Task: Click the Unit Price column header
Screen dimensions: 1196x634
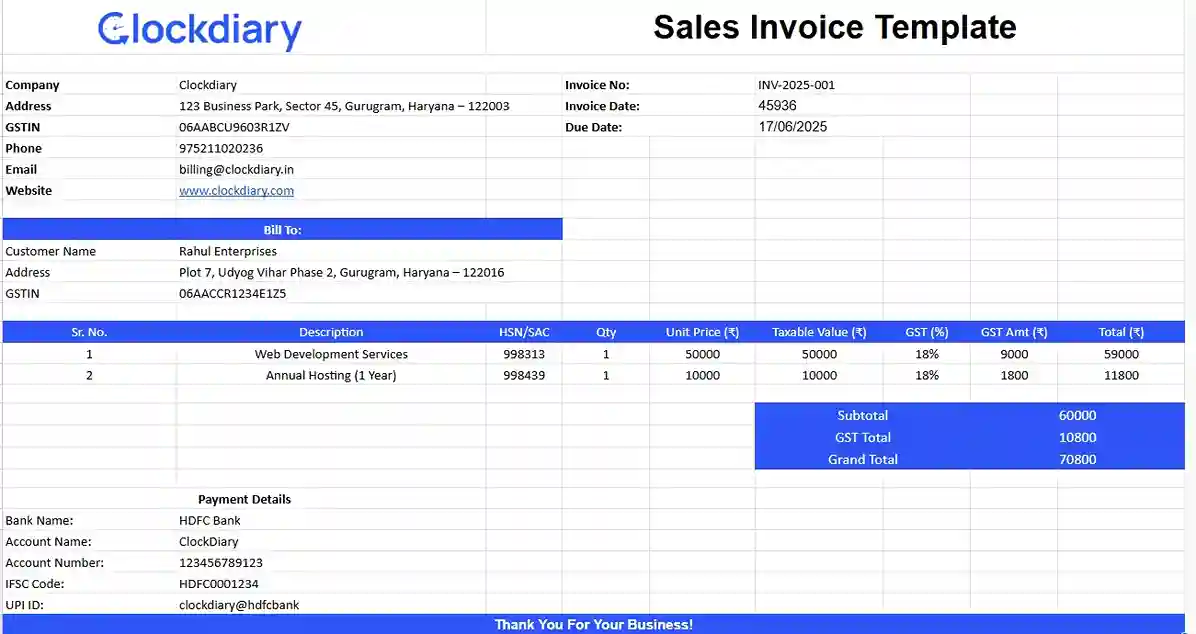Action: (x=702, y=332)
